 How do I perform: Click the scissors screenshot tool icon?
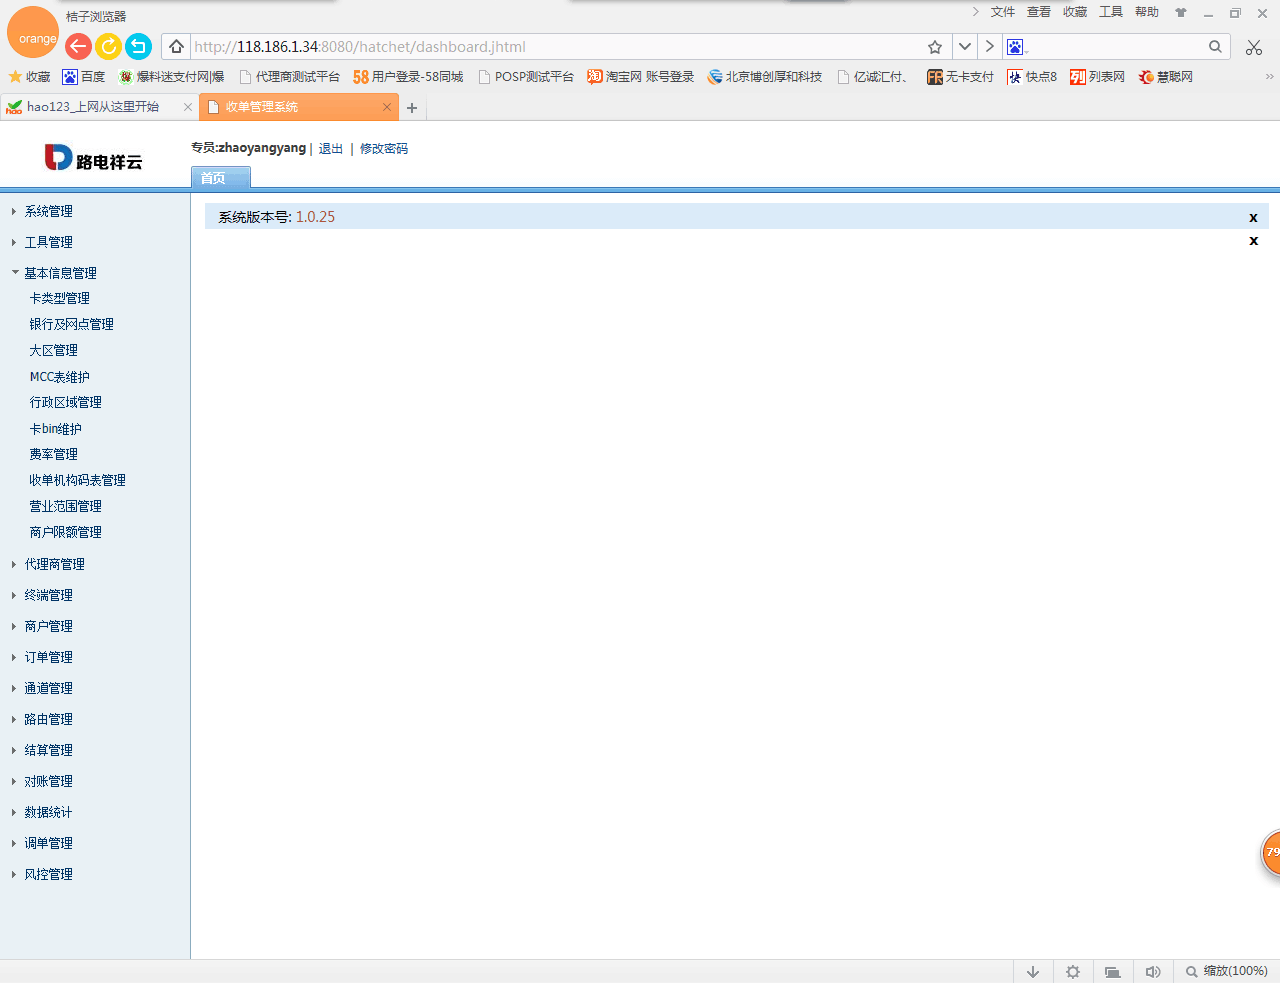pyautogui.click(x=1254, y=47)
